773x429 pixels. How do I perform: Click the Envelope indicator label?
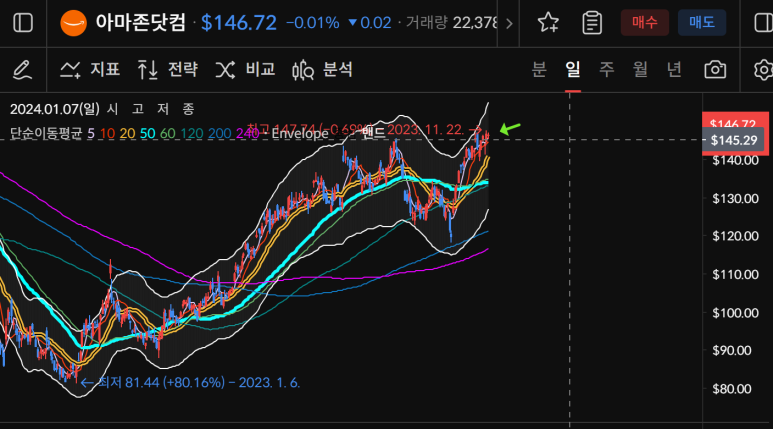(x=300, y=134)
